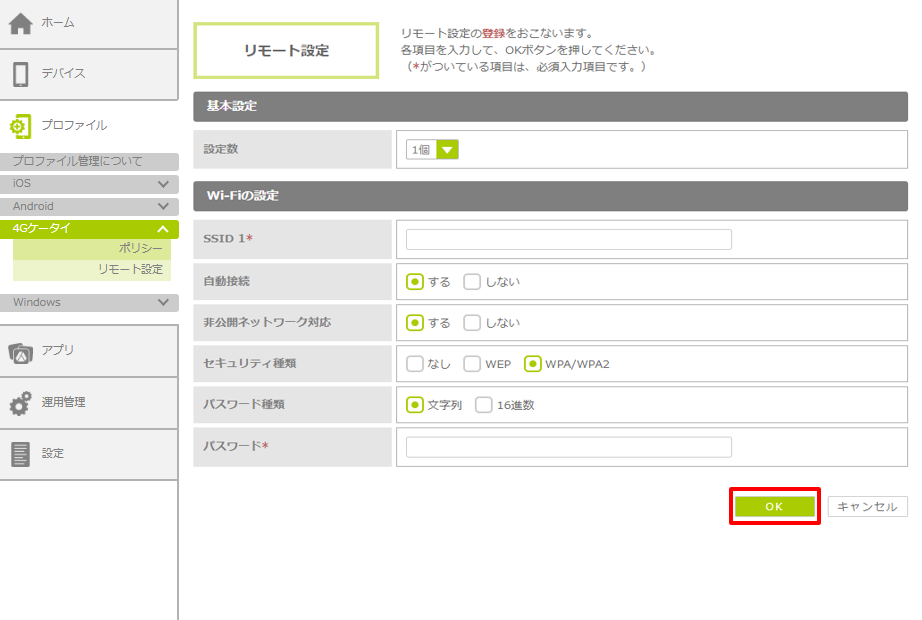Viewport: 922px width, 620px height.
Task: Click the green OK button
Action: click(x=774, y=507)
